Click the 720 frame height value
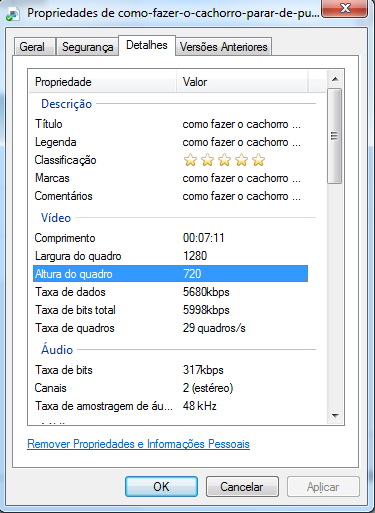375x513 pixels. [x=192, y=274]
